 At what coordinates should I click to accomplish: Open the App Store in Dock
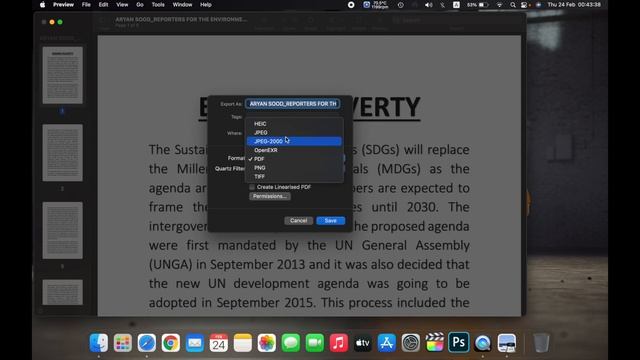[387, 343]
